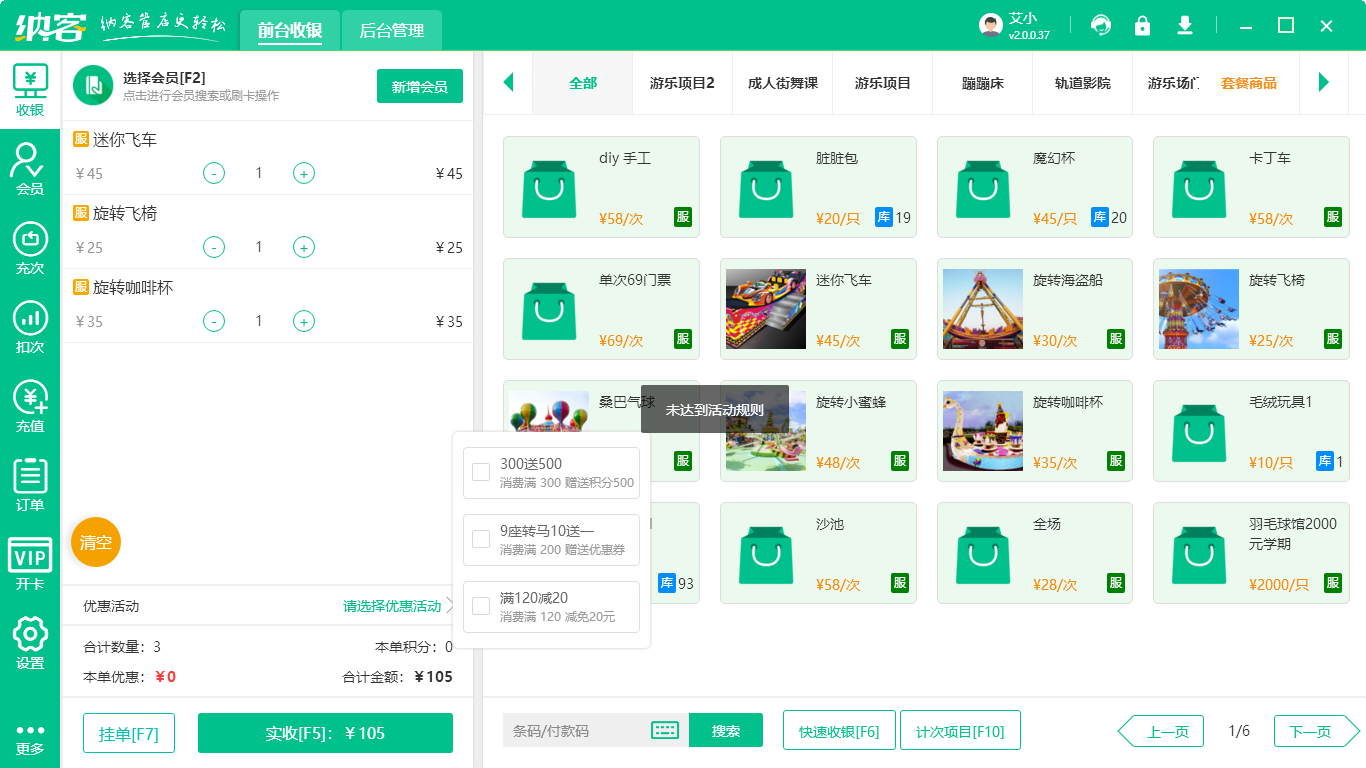Viewport: 1366px width, 768px height.
Task: Click the right arrow to see more categories
Action: pos(1325,84)
